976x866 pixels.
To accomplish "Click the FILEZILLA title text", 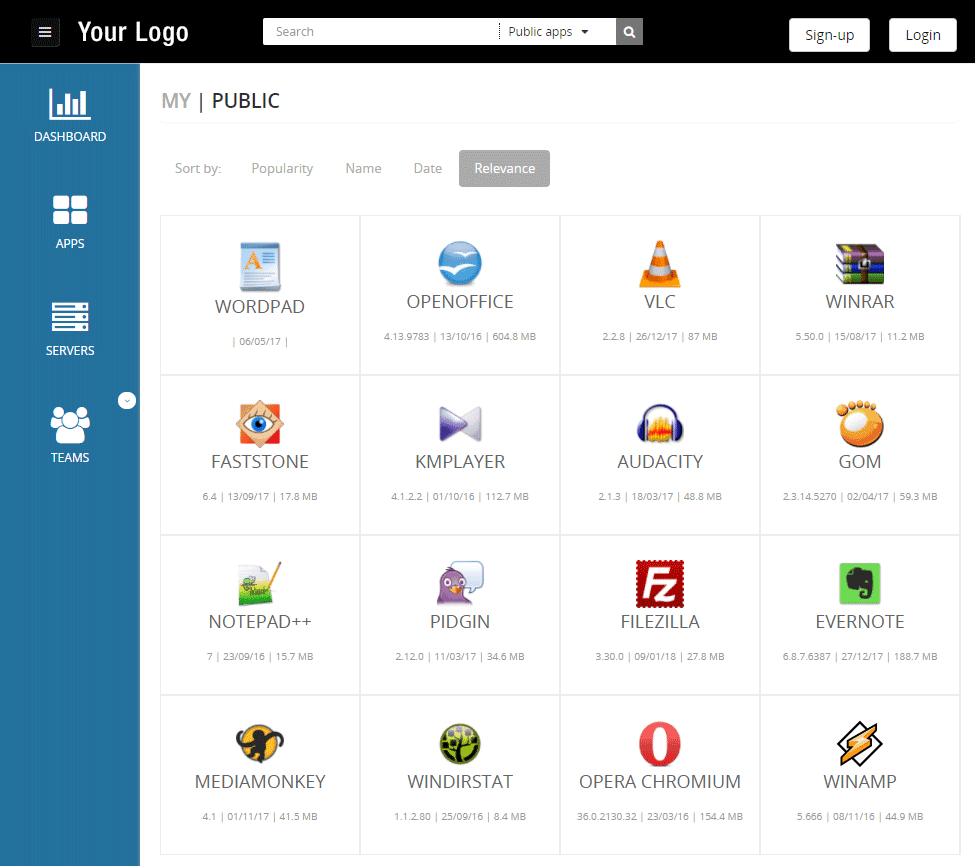I will pyautogui.click(x=660, y=621).
